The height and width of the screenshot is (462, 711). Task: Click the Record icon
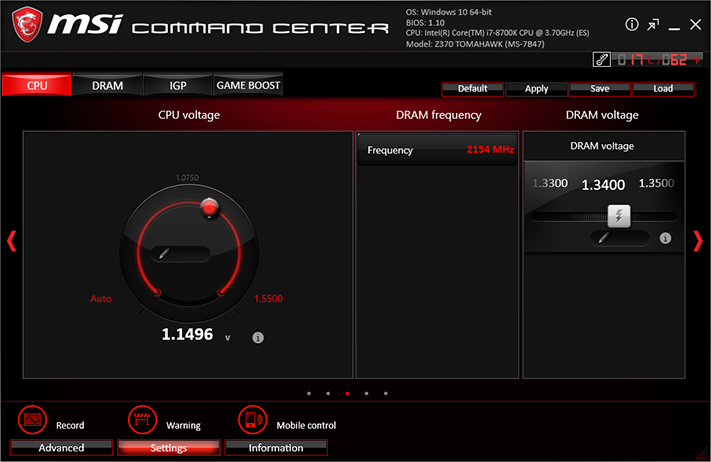point(32,420)
